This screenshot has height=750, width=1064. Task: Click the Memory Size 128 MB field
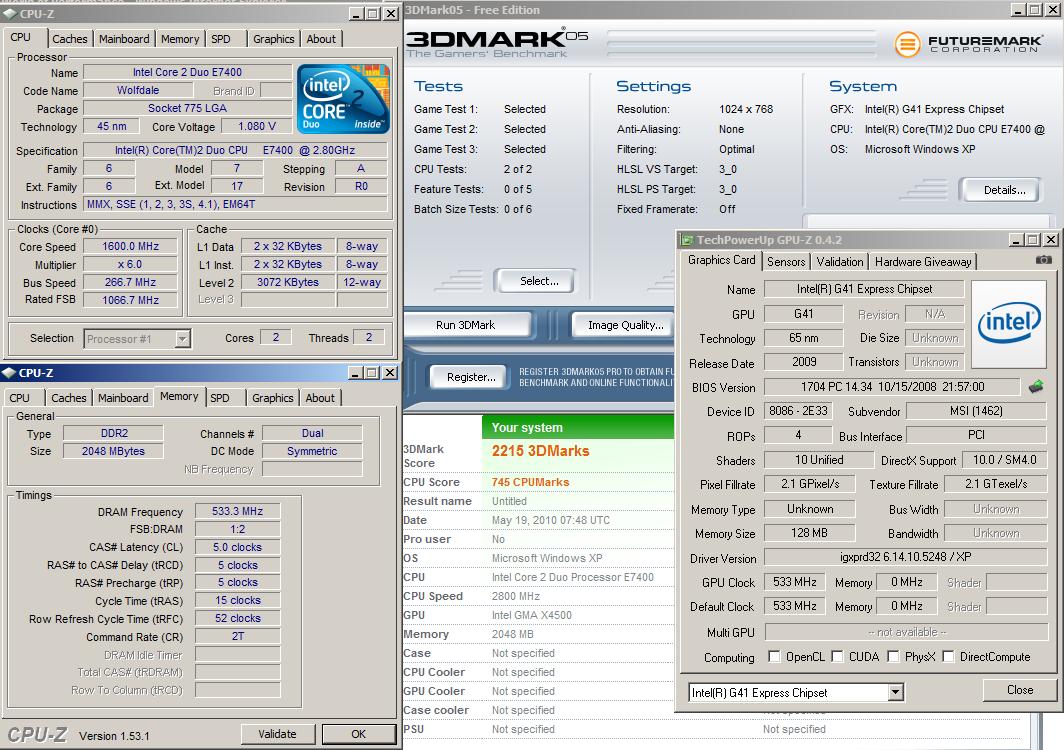810,533
